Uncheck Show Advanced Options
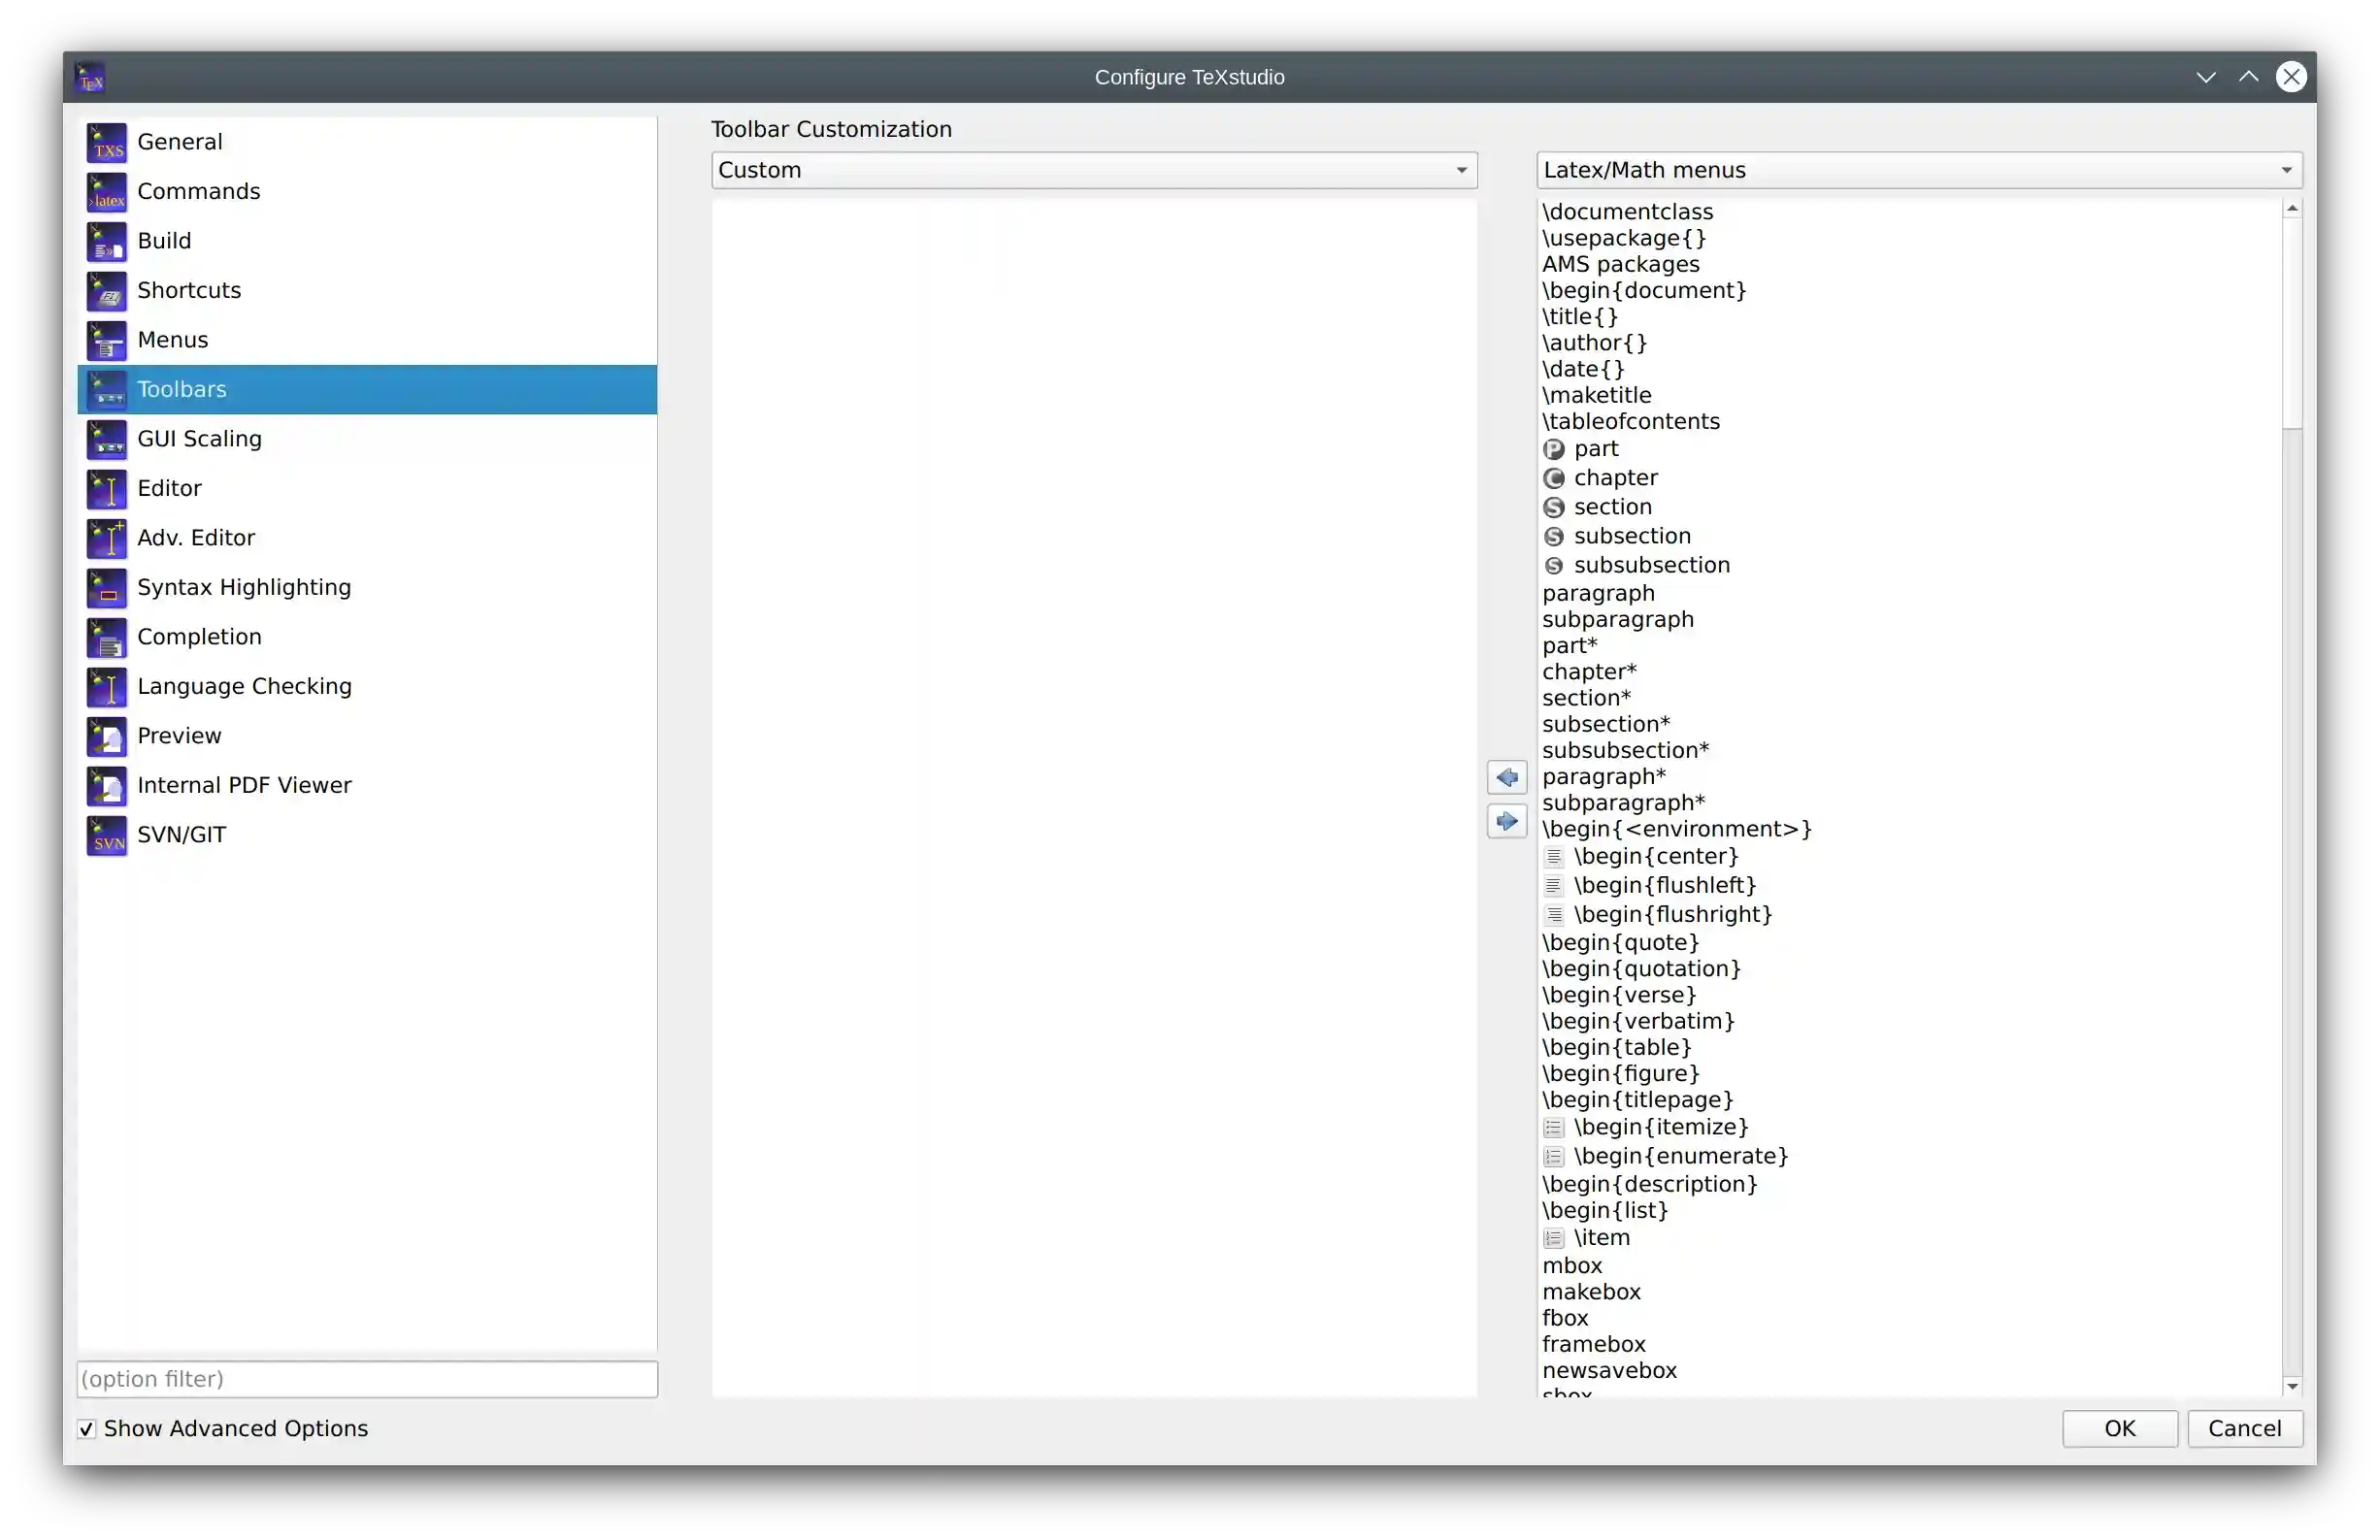Image resolution: width=2380 pixels, height=1540 pixels. click(86, 1428)
